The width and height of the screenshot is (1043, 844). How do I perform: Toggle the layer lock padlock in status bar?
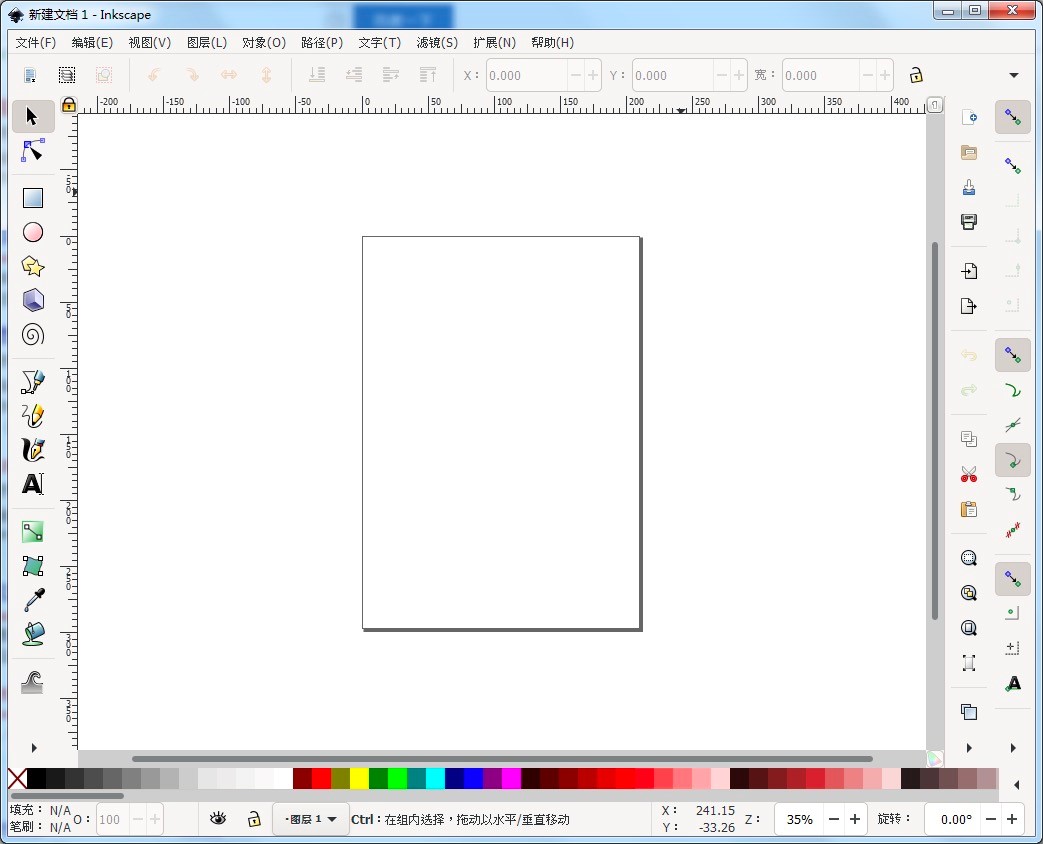pos(255,819)
